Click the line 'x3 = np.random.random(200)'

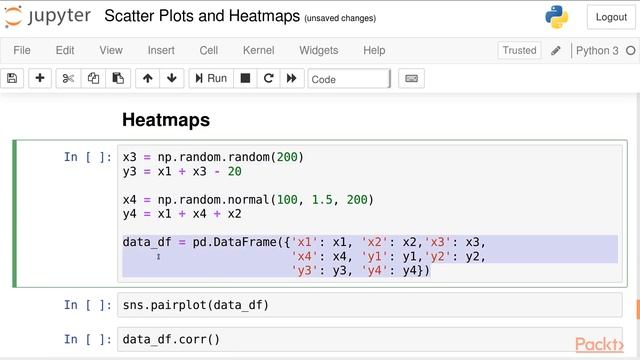(213, 157)
